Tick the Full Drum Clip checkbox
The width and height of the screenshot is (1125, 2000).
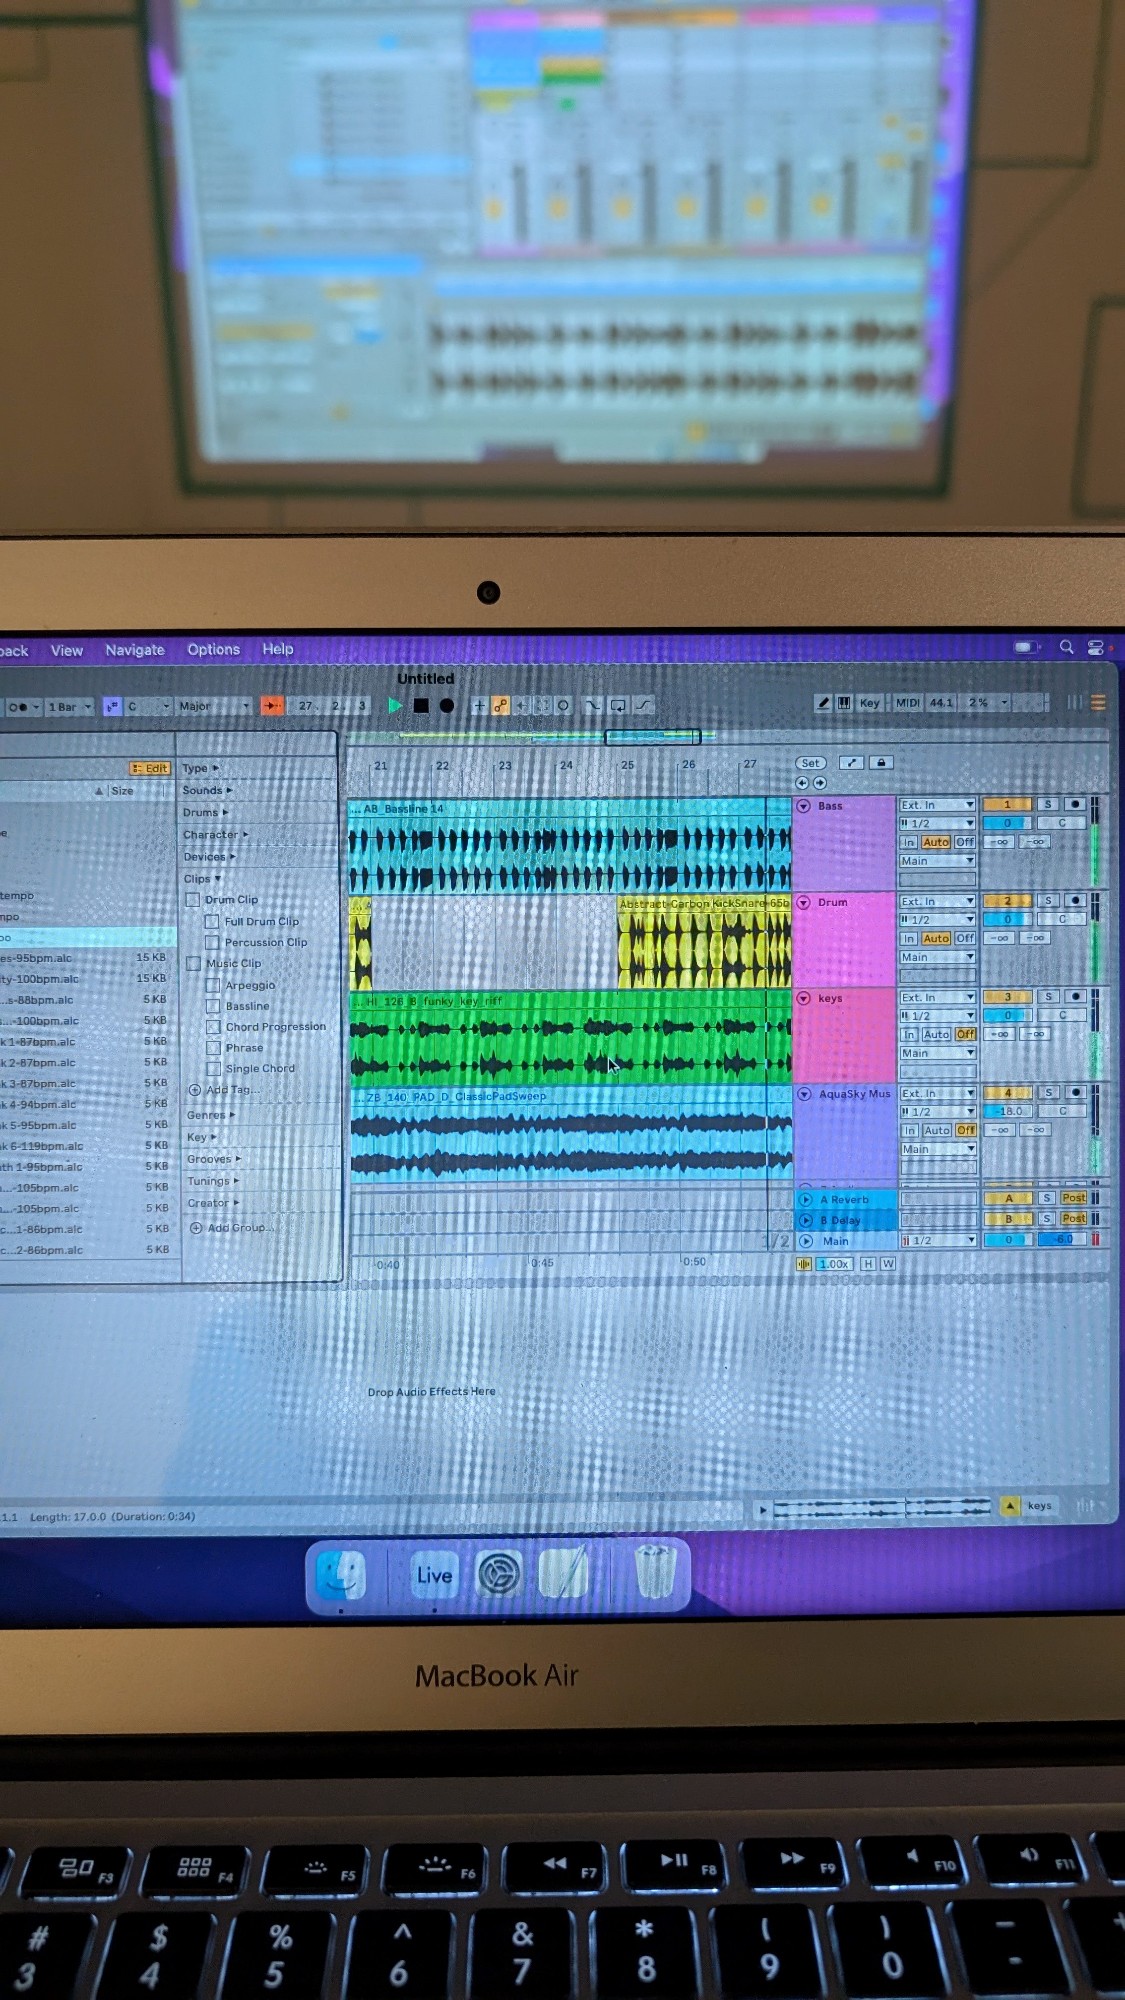pyautogui.click(x=212, y=922)
